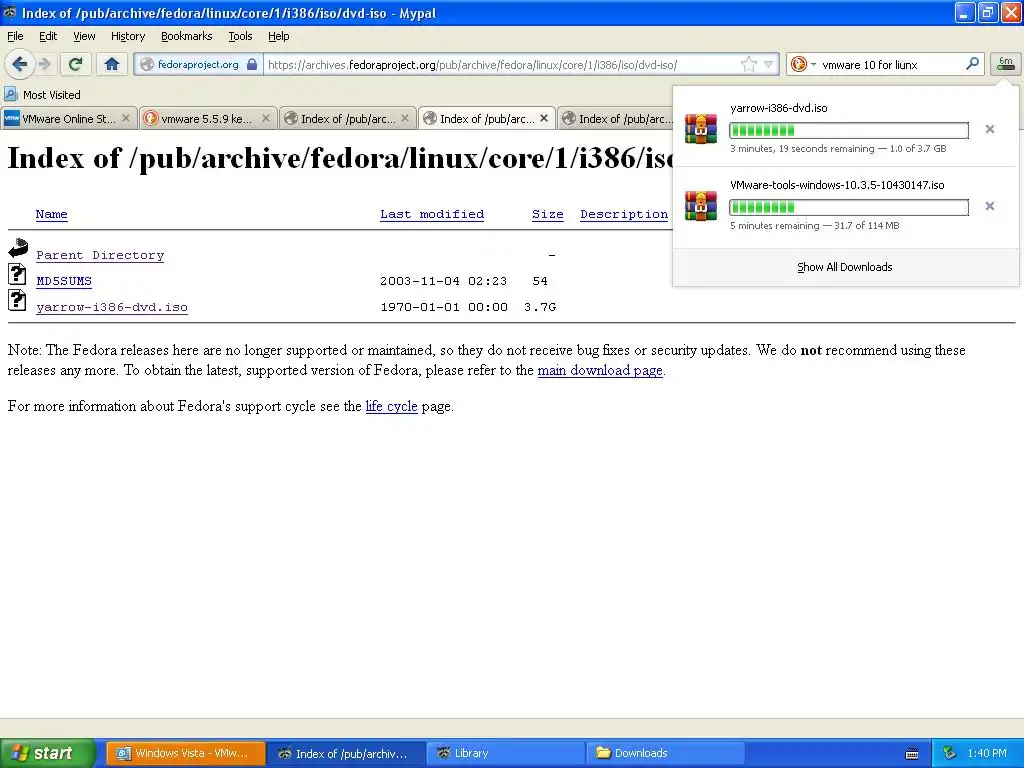Open the Tools menu
Viewport: 1024px width, 768px height.
240,36
